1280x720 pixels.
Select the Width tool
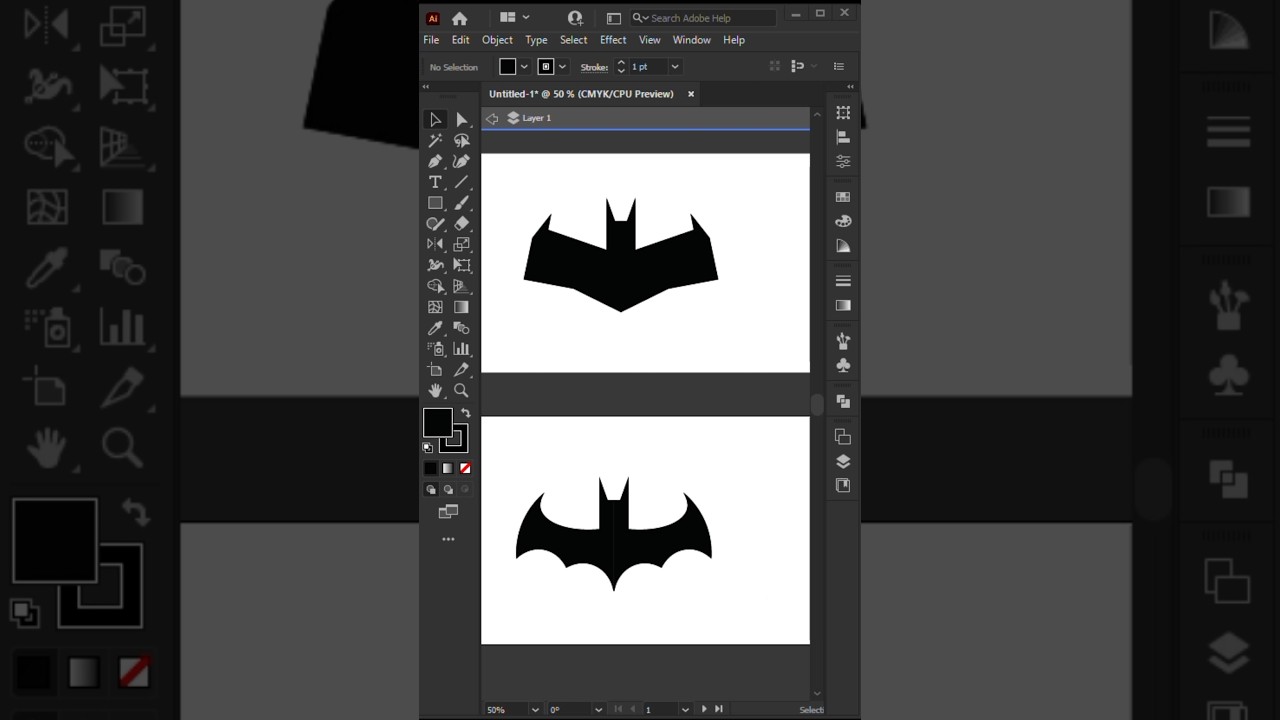(x=435, y=265)
